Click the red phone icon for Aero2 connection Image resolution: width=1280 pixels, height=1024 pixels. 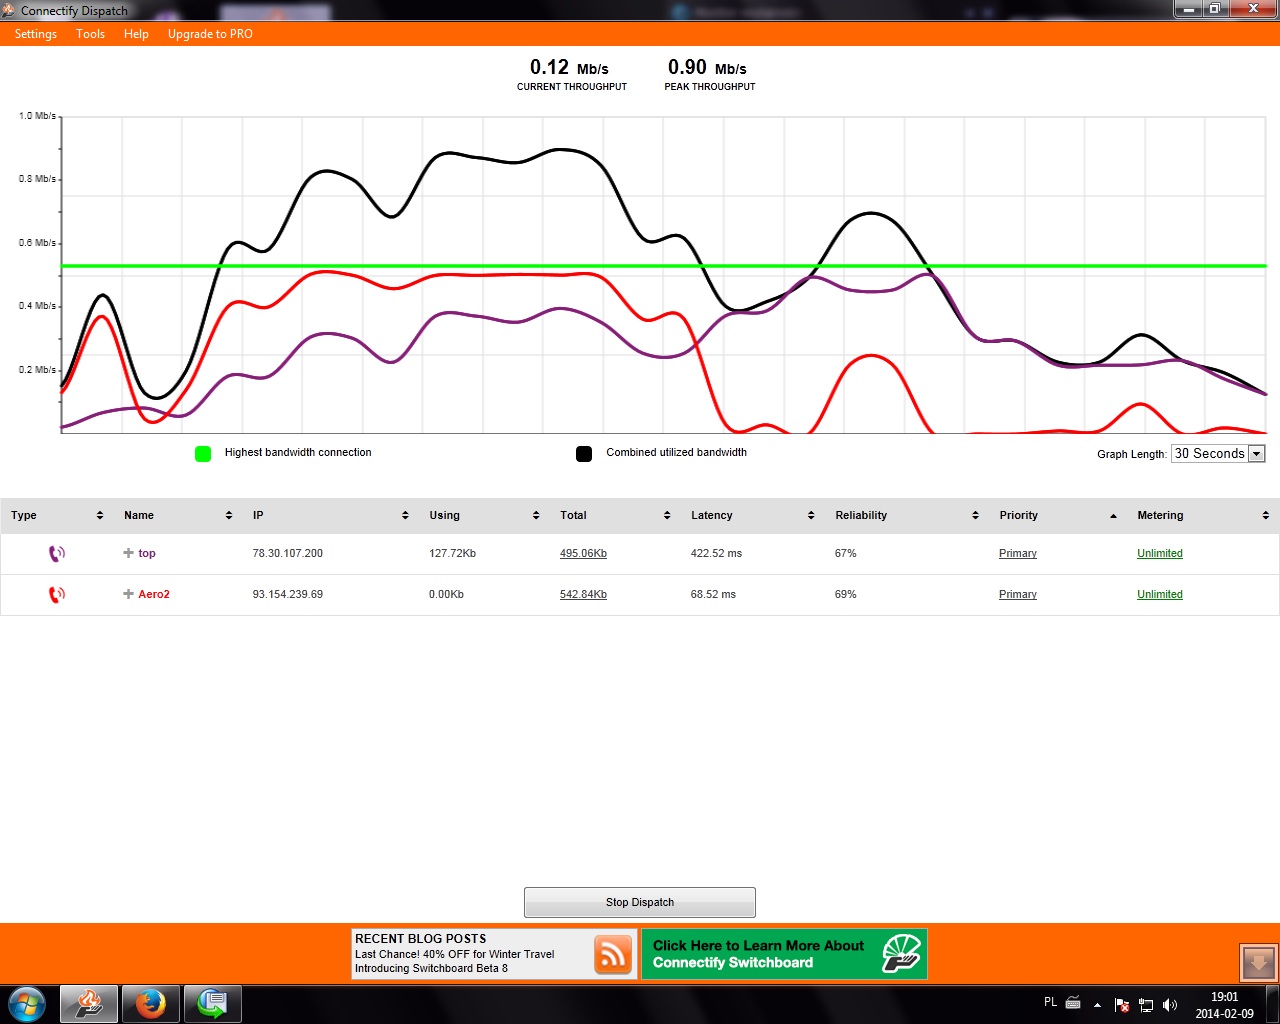pos(57,594)
